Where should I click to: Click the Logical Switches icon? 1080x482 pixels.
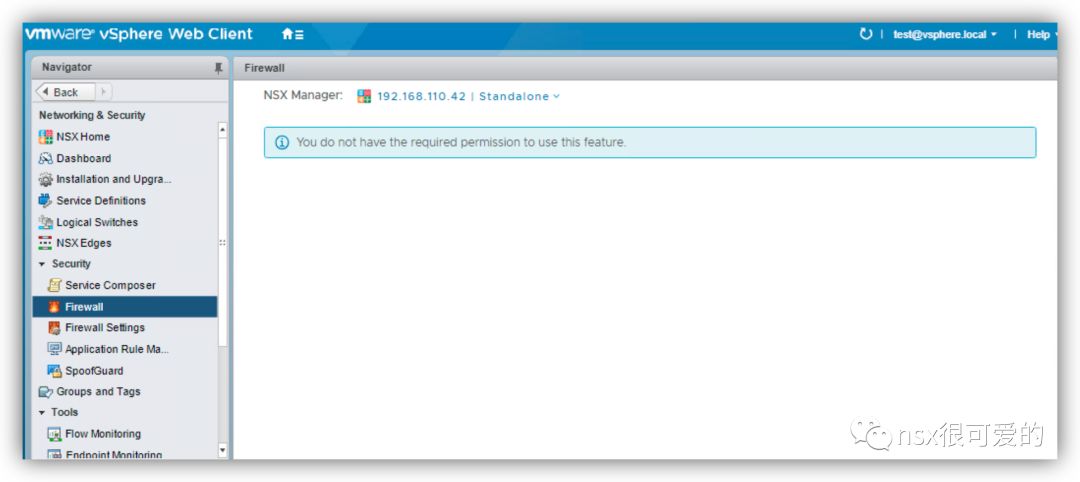point(45,222)
